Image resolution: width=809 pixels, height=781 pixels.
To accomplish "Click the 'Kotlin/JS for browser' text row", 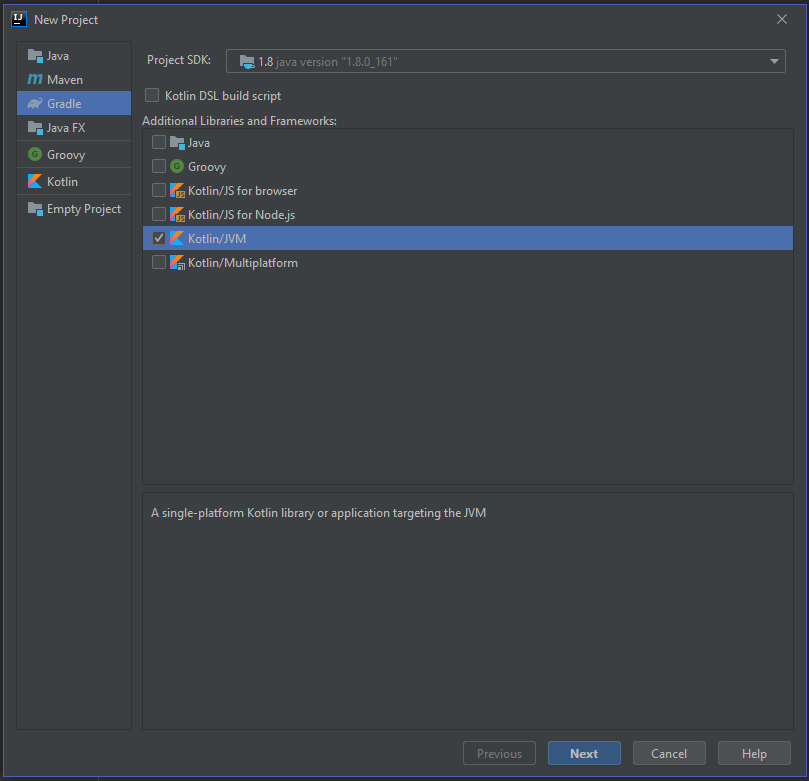I will [x=468, y=190].
